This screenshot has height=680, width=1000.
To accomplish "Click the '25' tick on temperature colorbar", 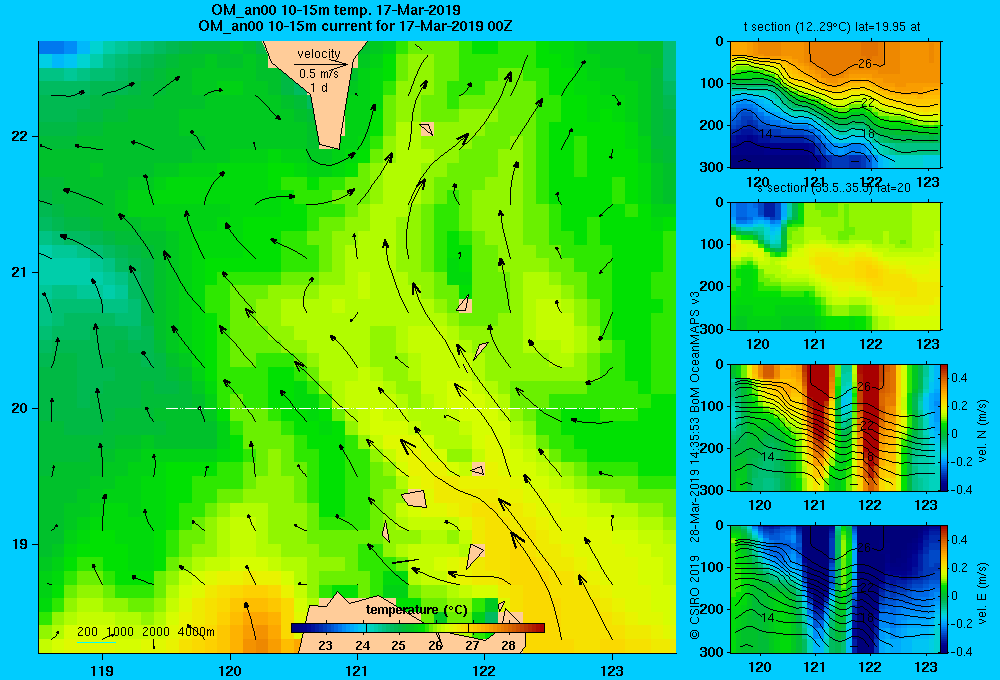I will (398, 645).
